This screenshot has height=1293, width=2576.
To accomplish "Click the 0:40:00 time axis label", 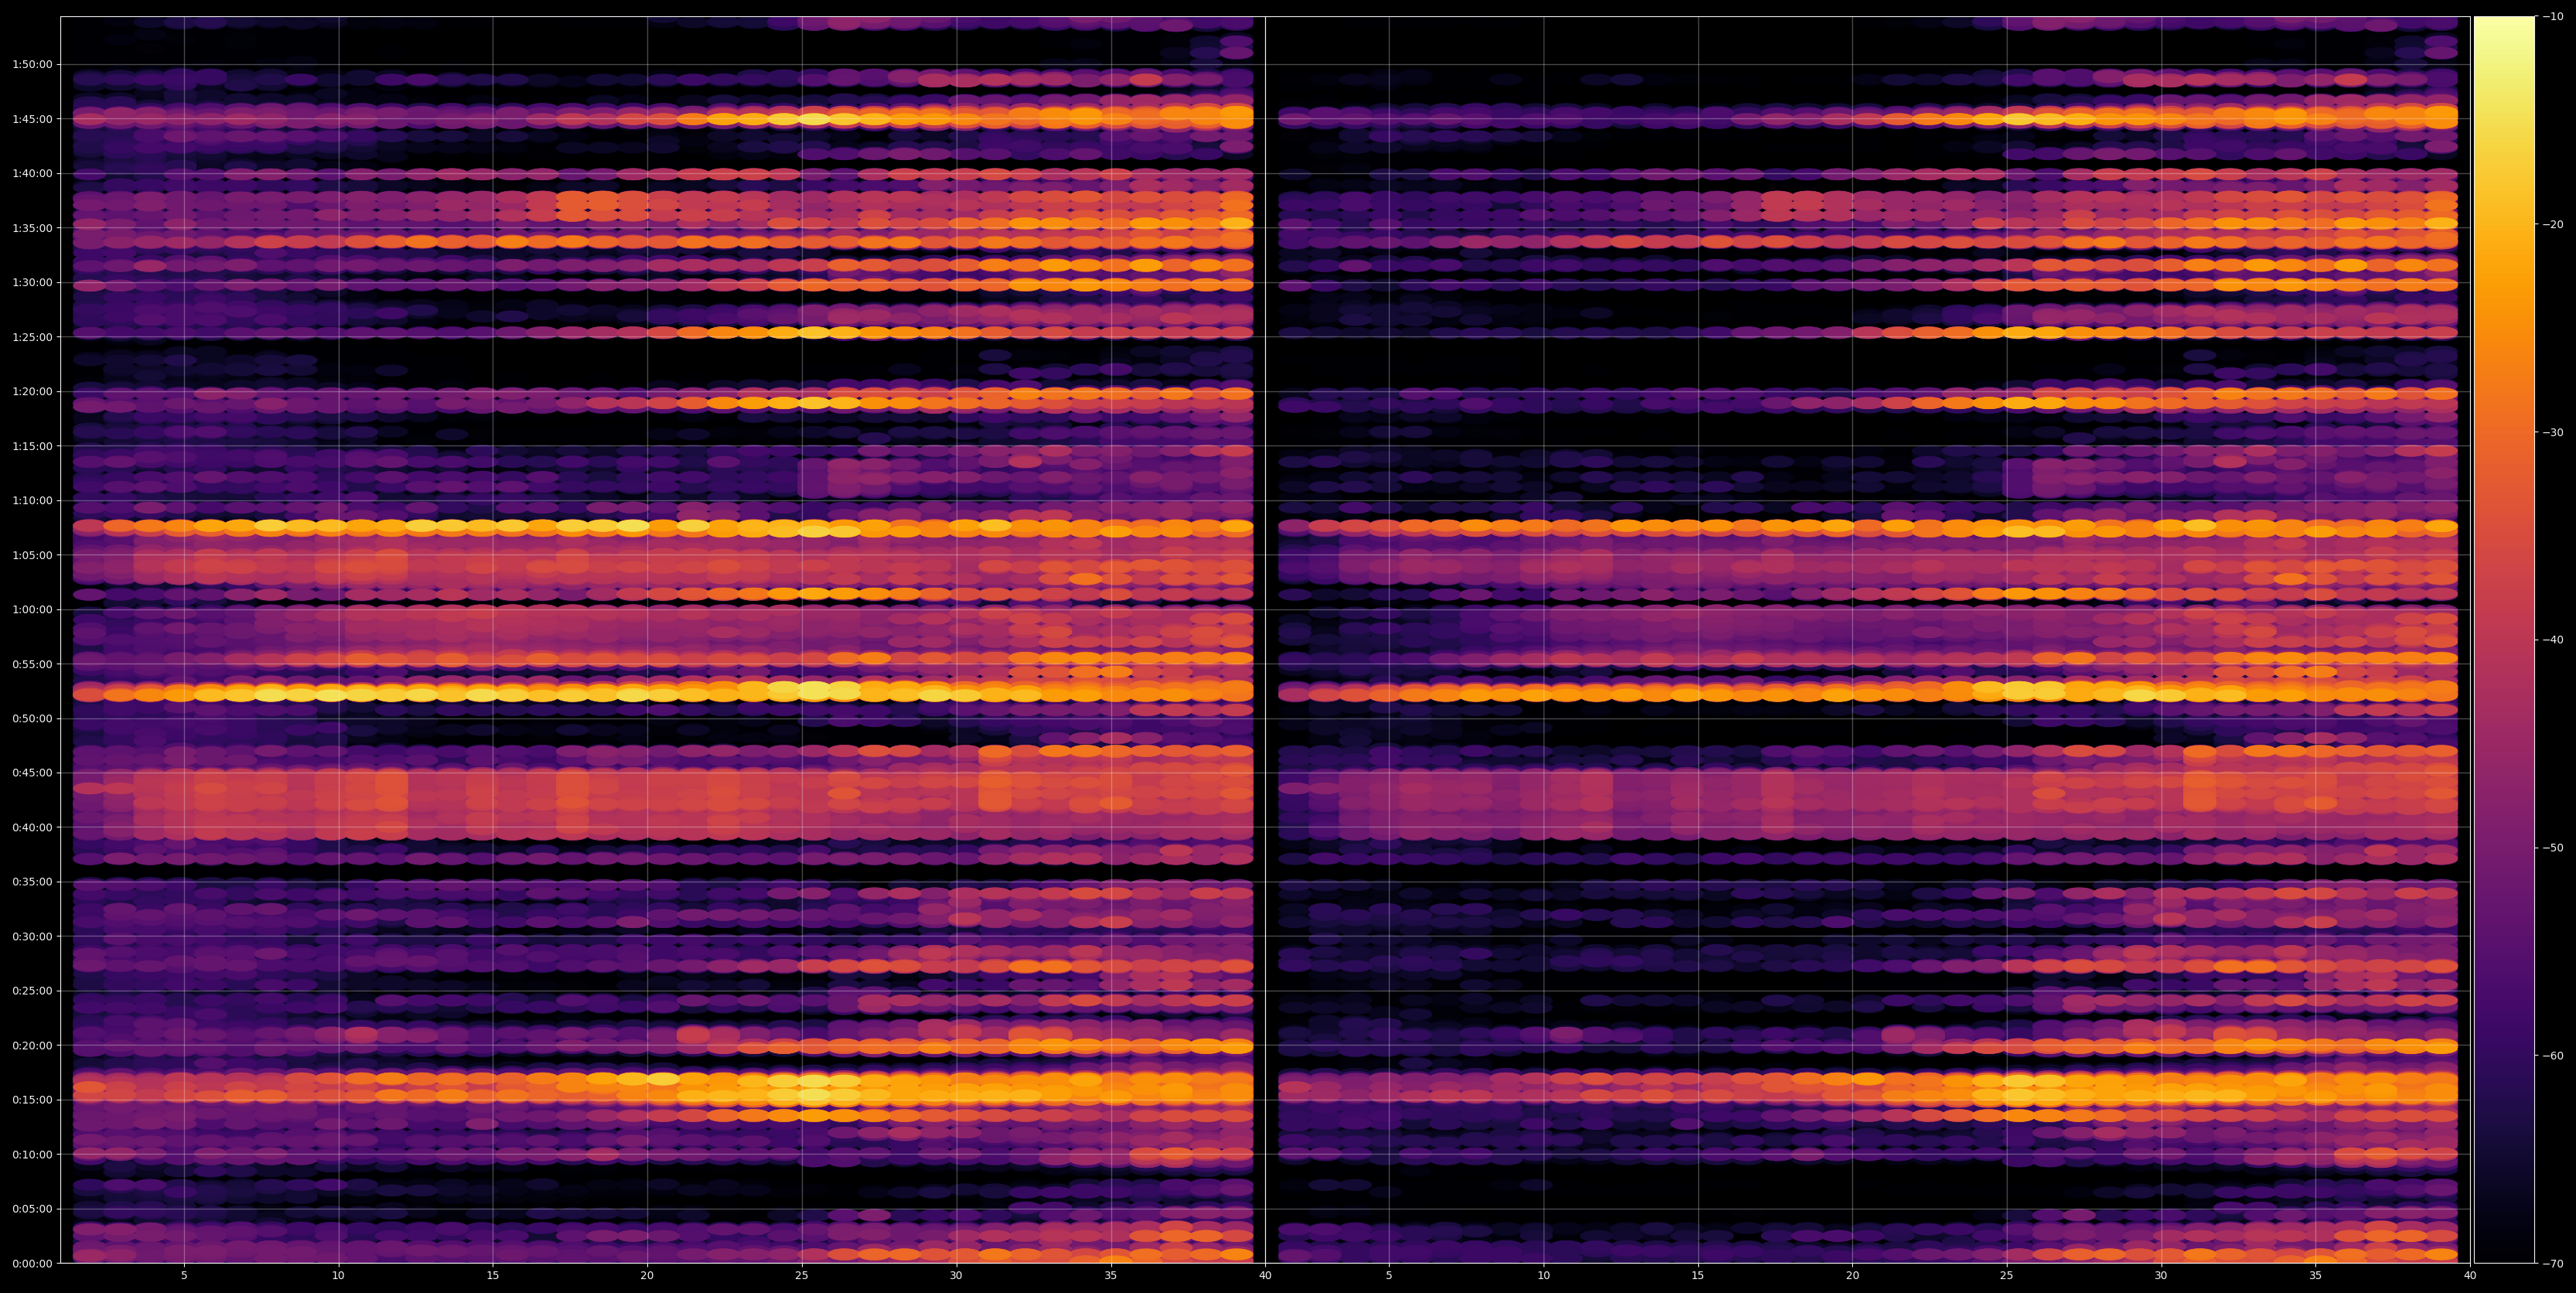I will pos(32,827).
